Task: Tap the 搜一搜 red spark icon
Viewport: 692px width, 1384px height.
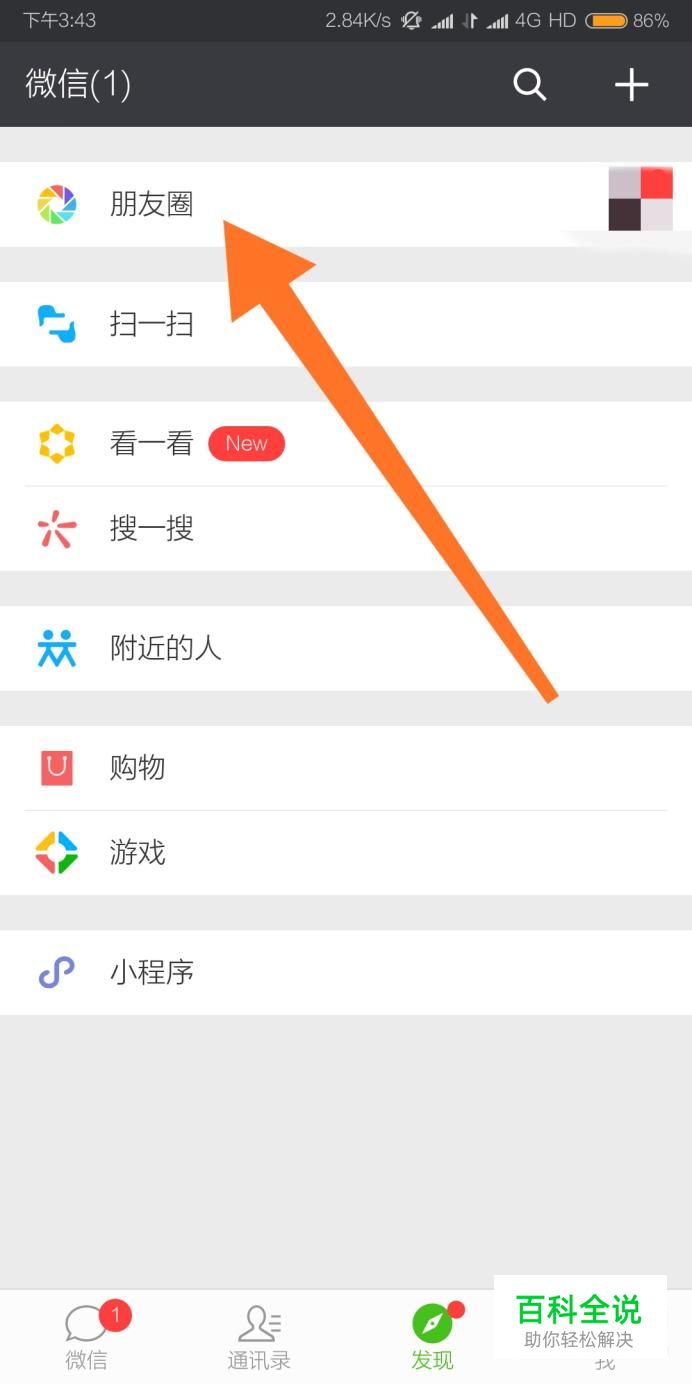Action: (57, 529)
